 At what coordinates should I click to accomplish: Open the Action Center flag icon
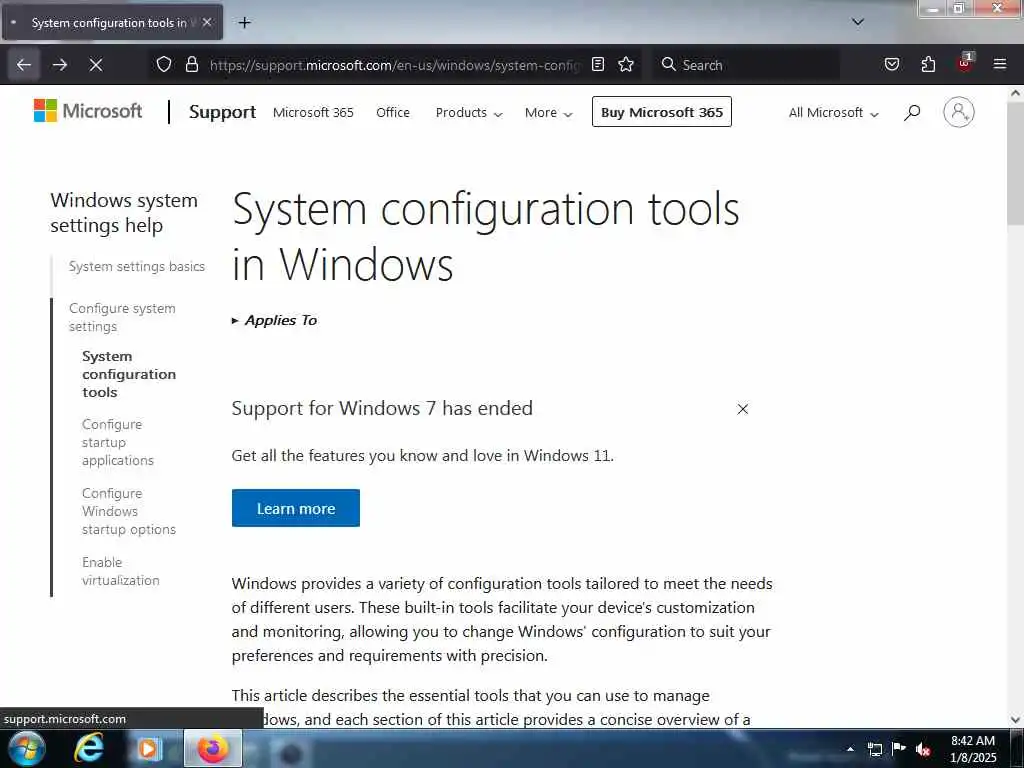899,748
